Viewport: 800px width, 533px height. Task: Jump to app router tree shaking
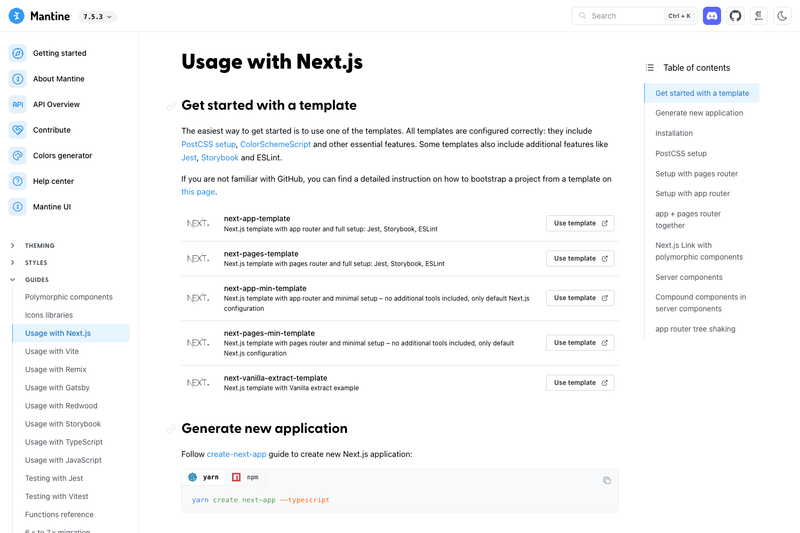click(x=695, y=329)
